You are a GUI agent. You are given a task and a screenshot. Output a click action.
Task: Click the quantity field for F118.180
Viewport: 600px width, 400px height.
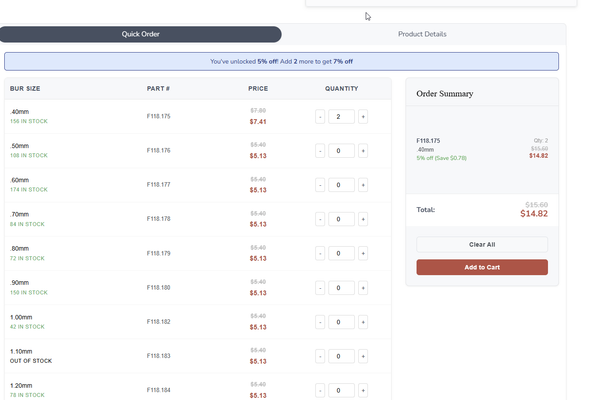coord(341,288)
